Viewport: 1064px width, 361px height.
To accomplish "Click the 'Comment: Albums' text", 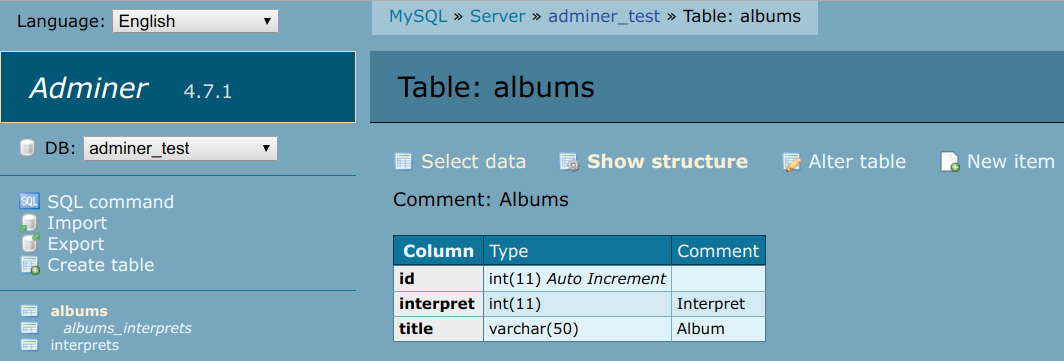I will tap(481, 200).
